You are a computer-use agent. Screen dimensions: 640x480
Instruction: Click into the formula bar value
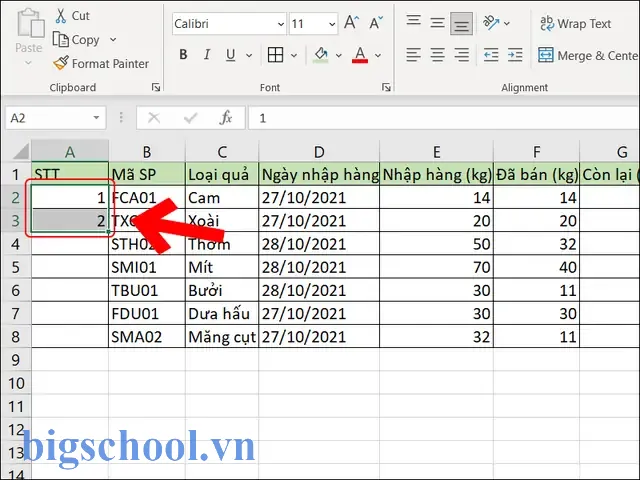[444, 118]
